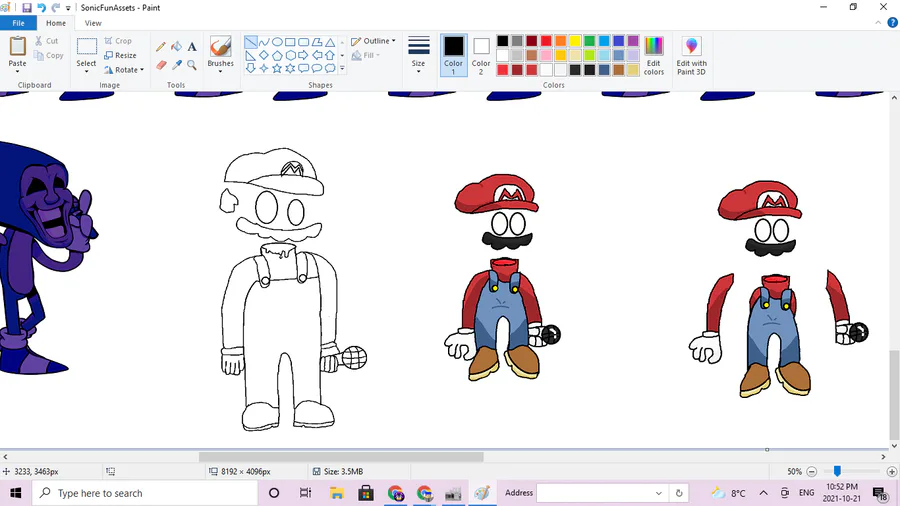Select the Color 1 foreground box
The image size is (900, 506).
[x=453, y=55]
